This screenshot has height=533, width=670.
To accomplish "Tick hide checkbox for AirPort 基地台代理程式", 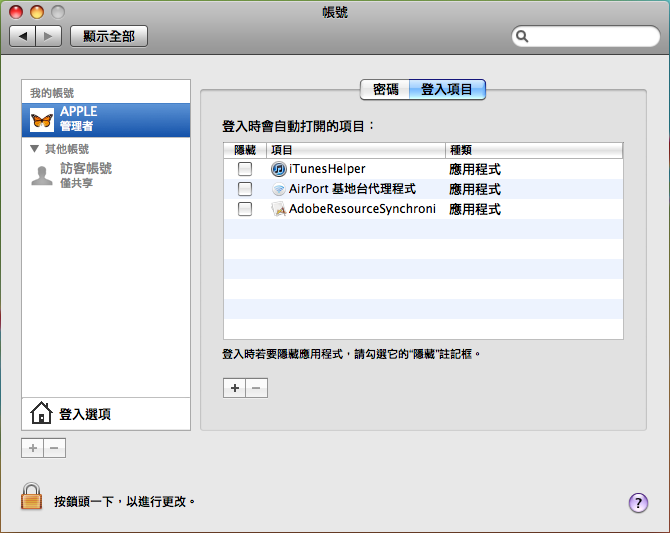I will tap(245, 188).
